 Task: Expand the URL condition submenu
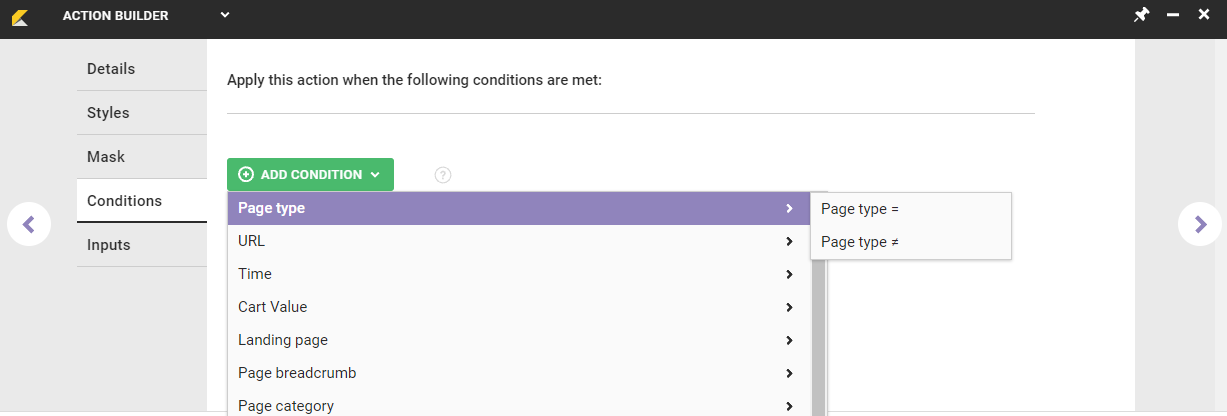pos(520,241)
